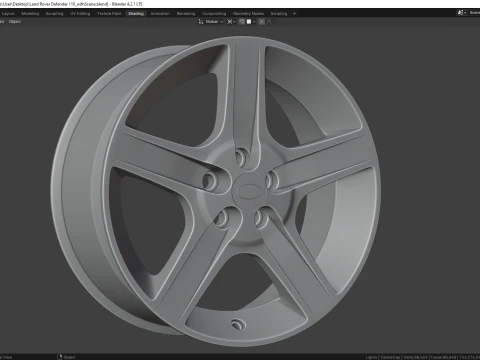Click the proportional falloff curve icon
Image resolution: width=480 pixels, height=360 pixels.
270,22
